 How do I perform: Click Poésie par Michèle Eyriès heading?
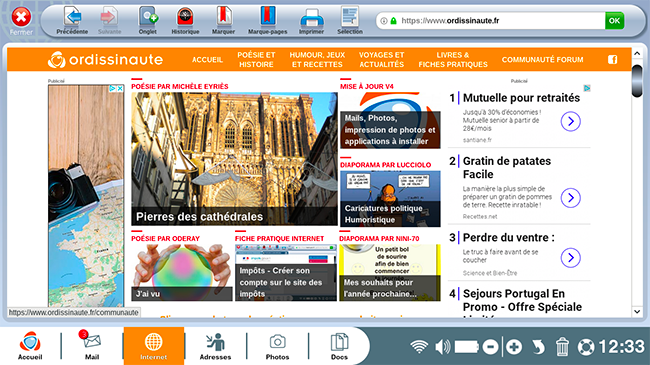(179, 86)
